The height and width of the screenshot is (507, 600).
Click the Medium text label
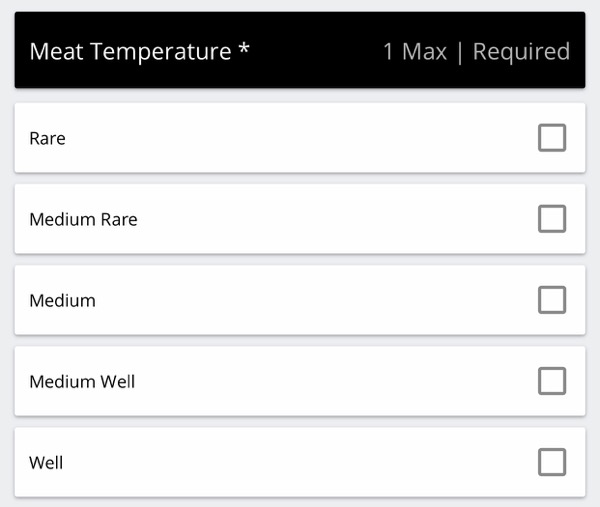click(x=62, y=301)
